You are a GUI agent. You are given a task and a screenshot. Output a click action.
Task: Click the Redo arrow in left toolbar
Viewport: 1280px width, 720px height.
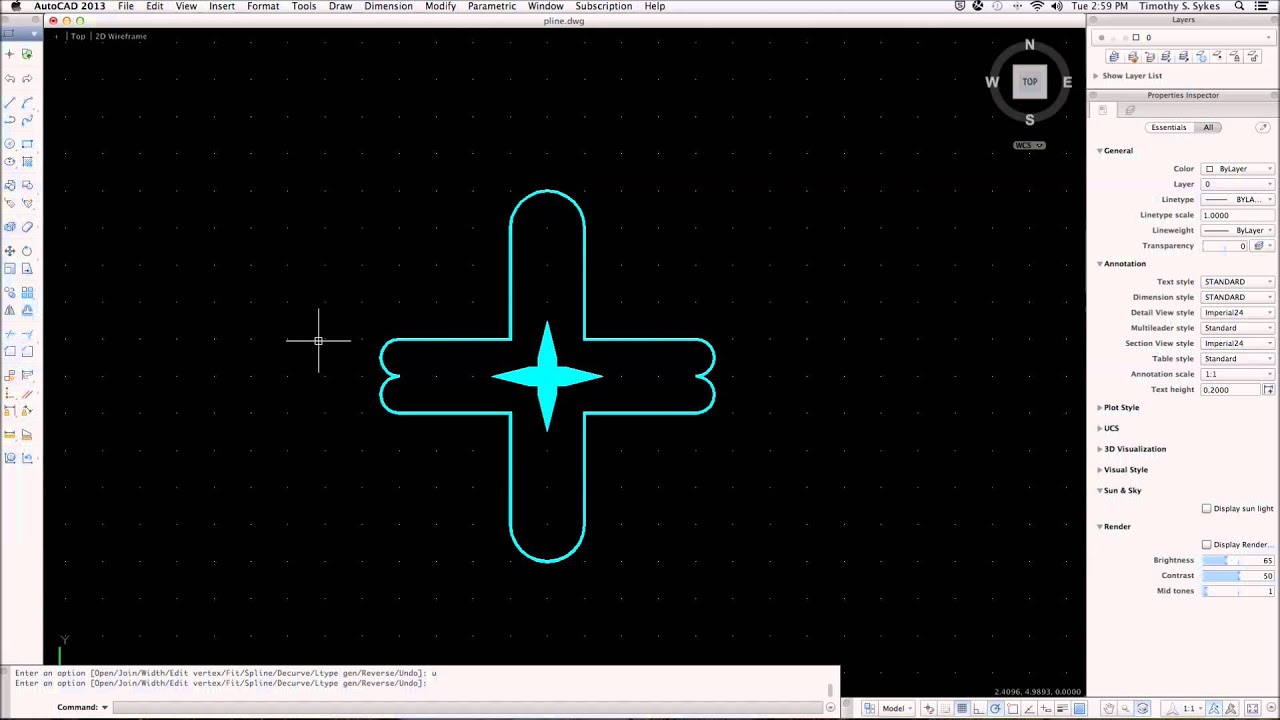point(27,79)
